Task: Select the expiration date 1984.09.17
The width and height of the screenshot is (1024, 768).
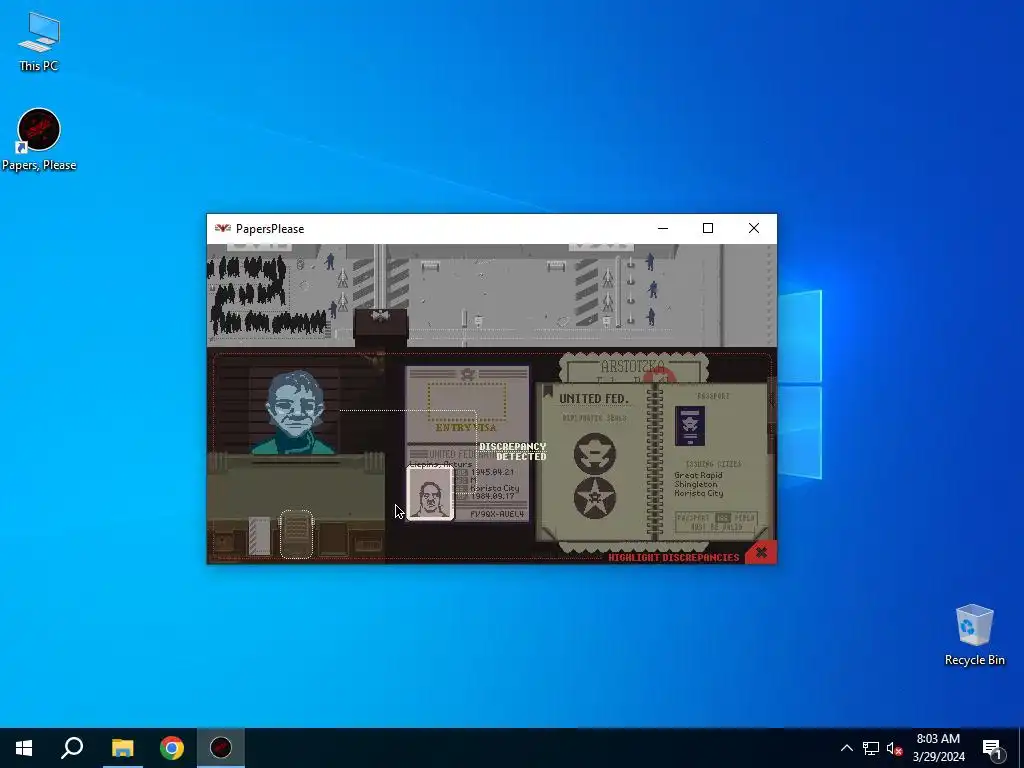Action: [492, 496]
